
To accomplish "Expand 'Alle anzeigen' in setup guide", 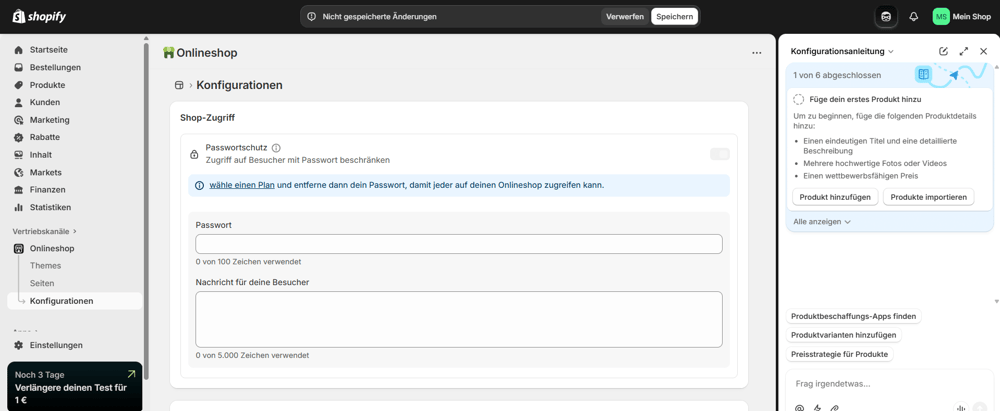I will point(822,222).
